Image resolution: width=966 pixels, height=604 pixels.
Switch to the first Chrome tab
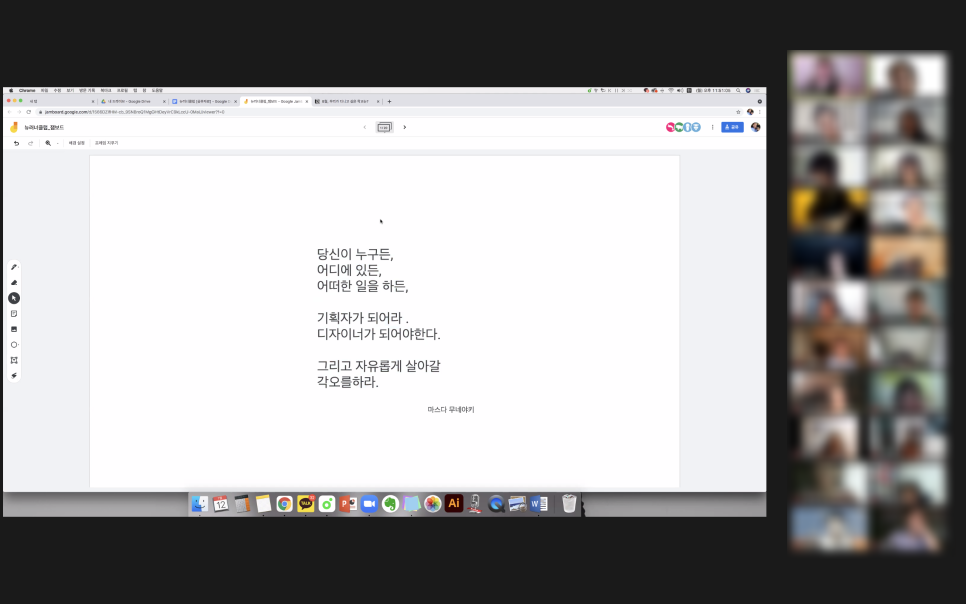[60, 101]
